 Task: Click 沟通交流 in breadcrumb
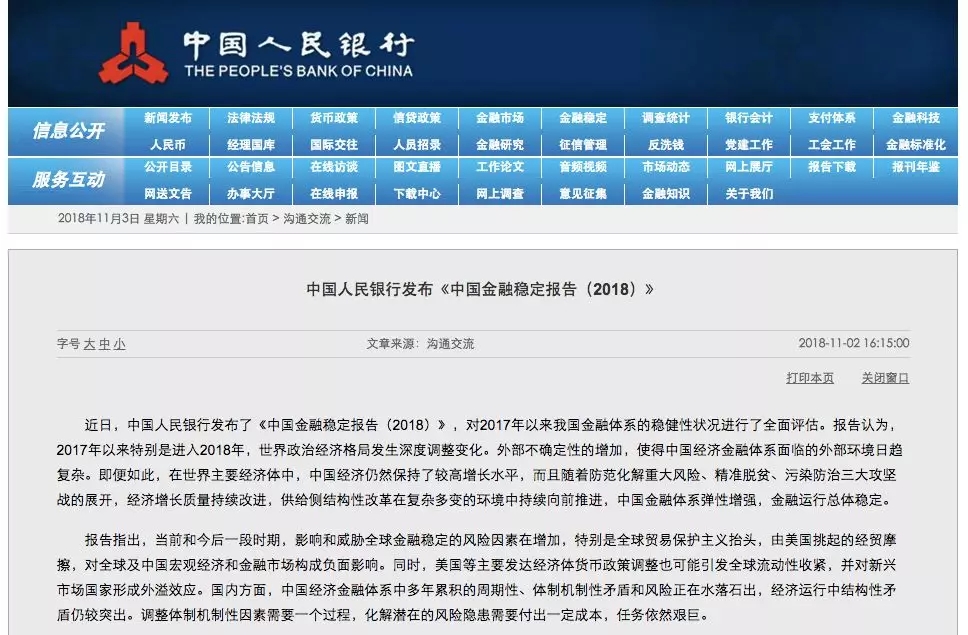pos(307,218)
